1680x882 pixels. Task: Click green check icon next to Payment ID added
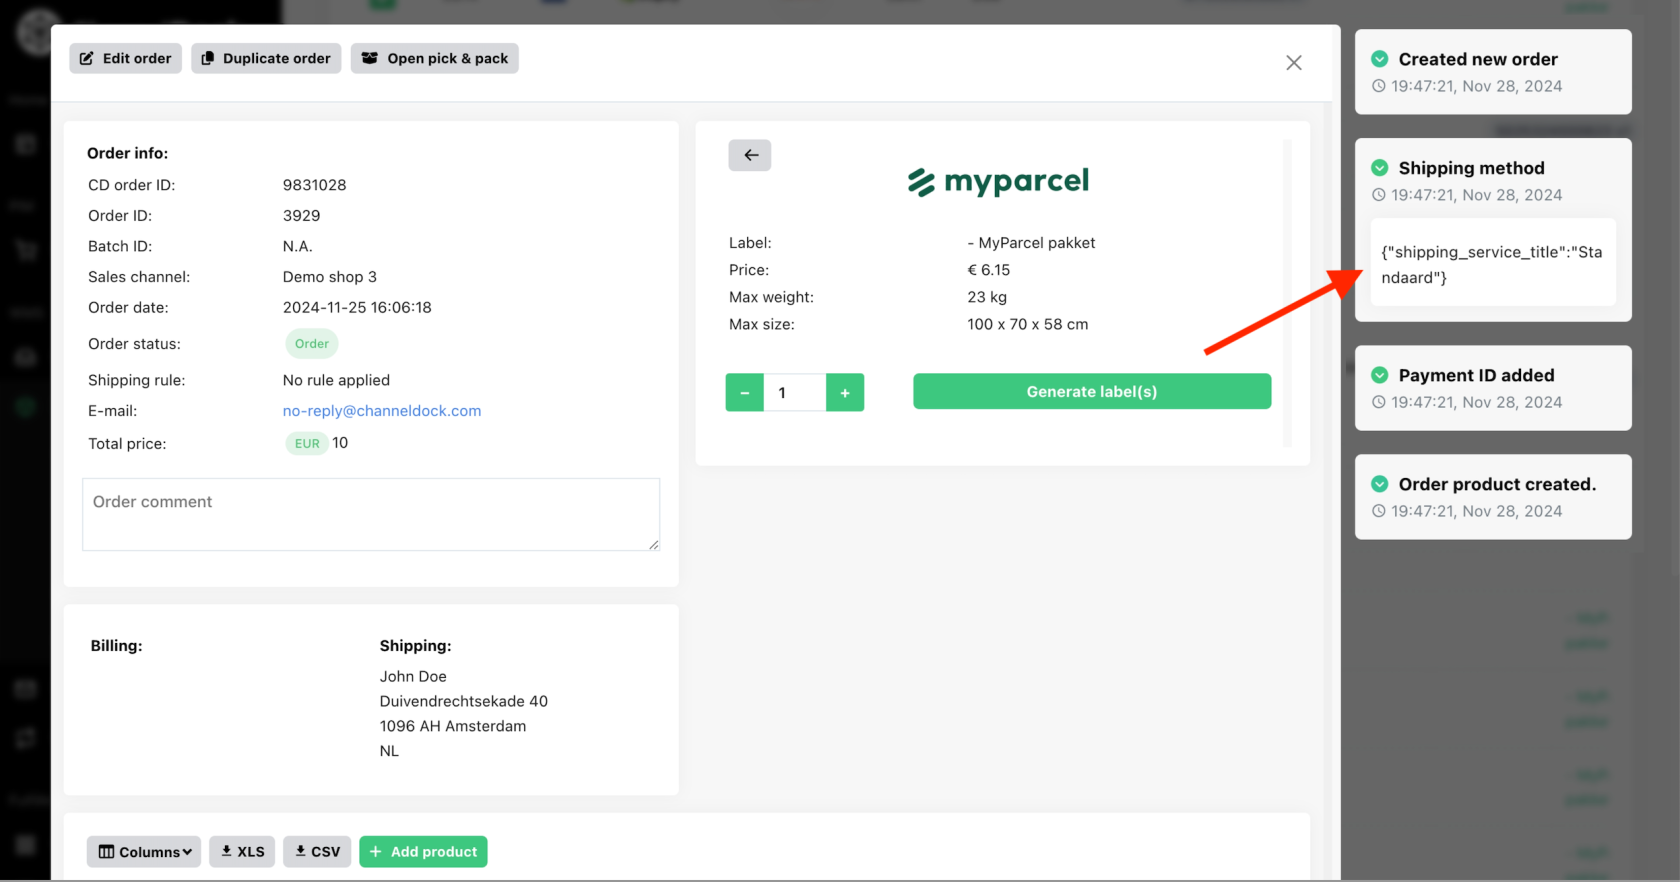1380,375
